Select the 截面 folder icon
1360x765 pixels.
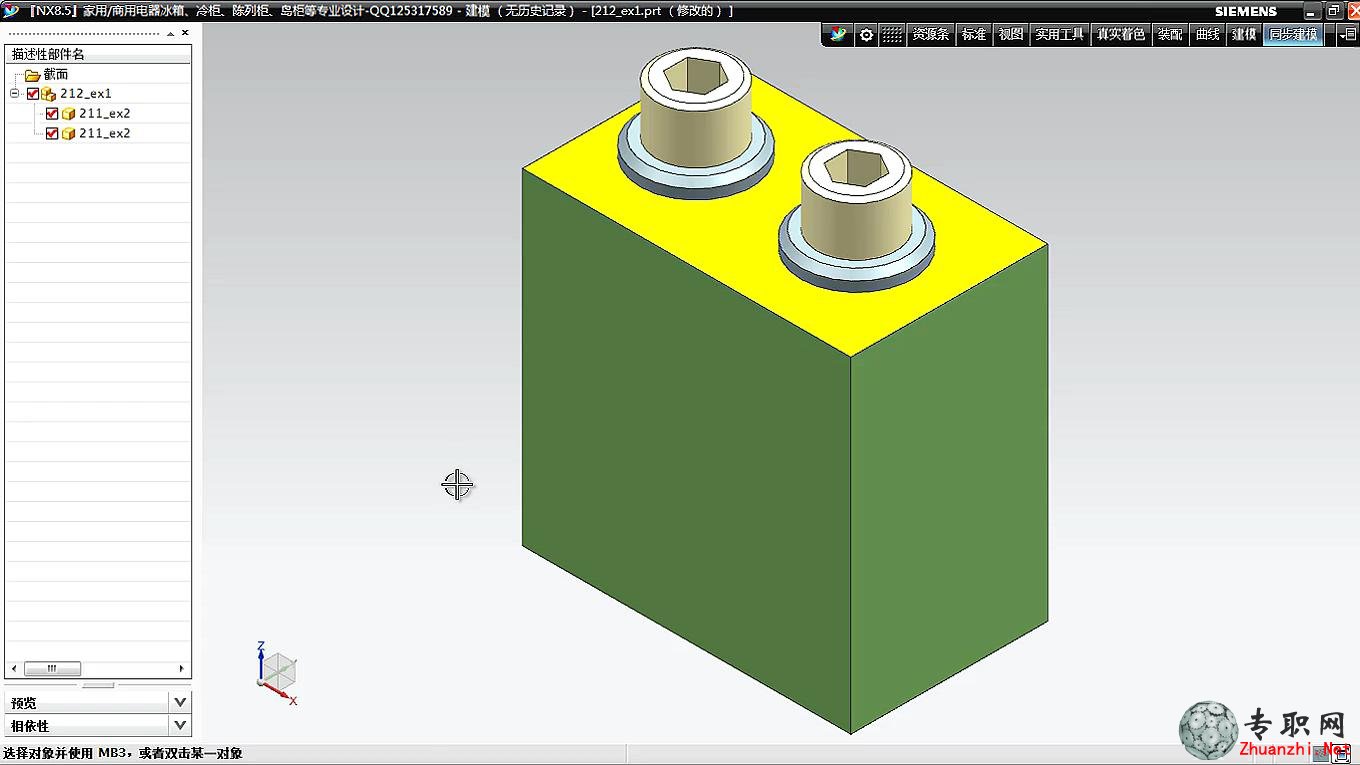(32, 75)
